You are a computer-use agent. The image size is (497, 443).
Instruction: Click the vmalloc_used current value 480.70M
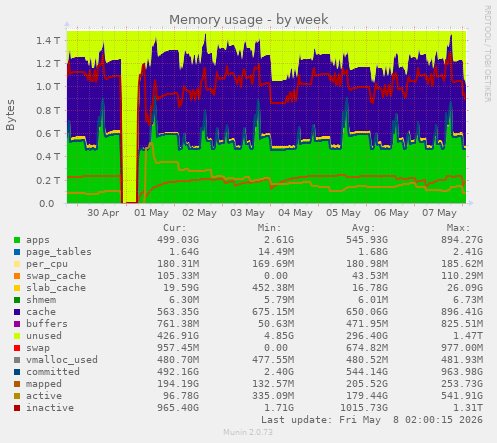click(178, 360)
